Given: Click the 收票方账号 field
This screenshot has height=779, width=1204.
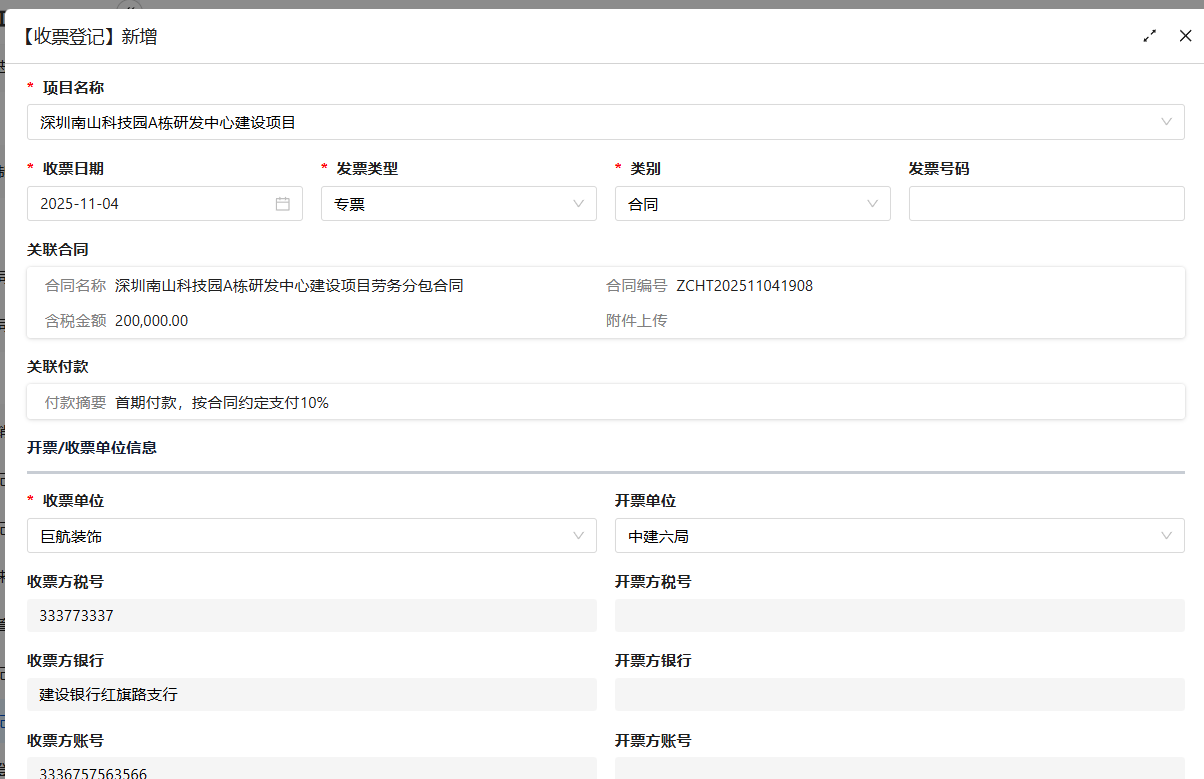Looking at the screenshot, I should coord(311,770).
